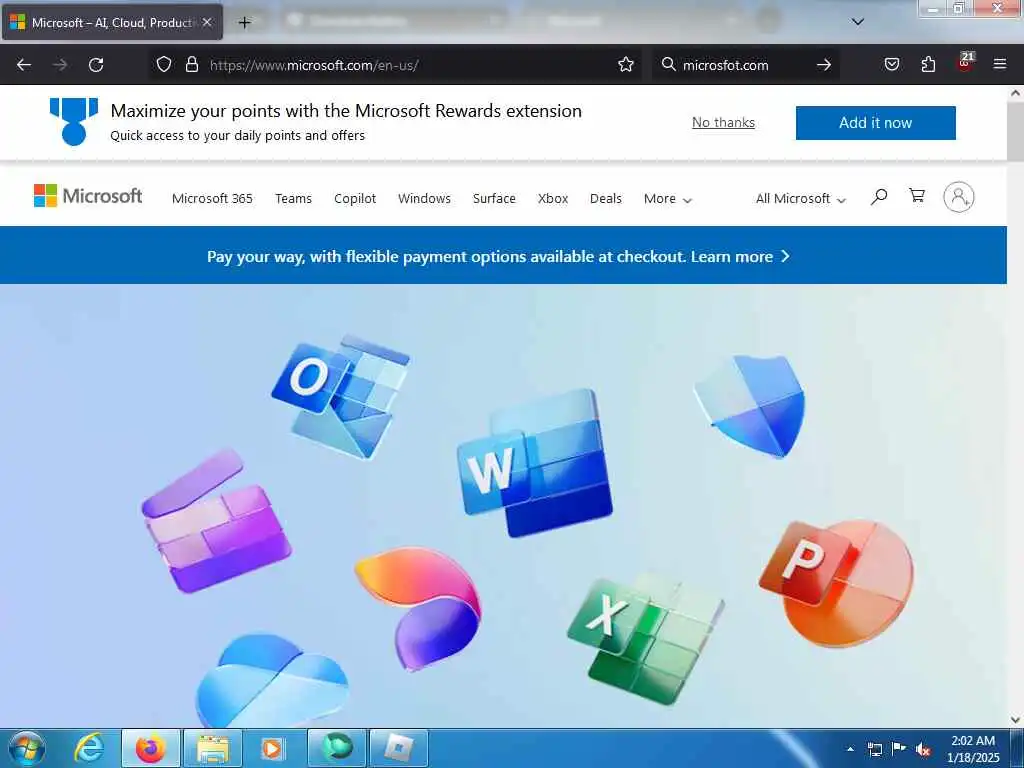Viewport: 1024px width, 768px height.
Task: Switch to Firefox on the taskbar
Action: click(x=150, y=748)
